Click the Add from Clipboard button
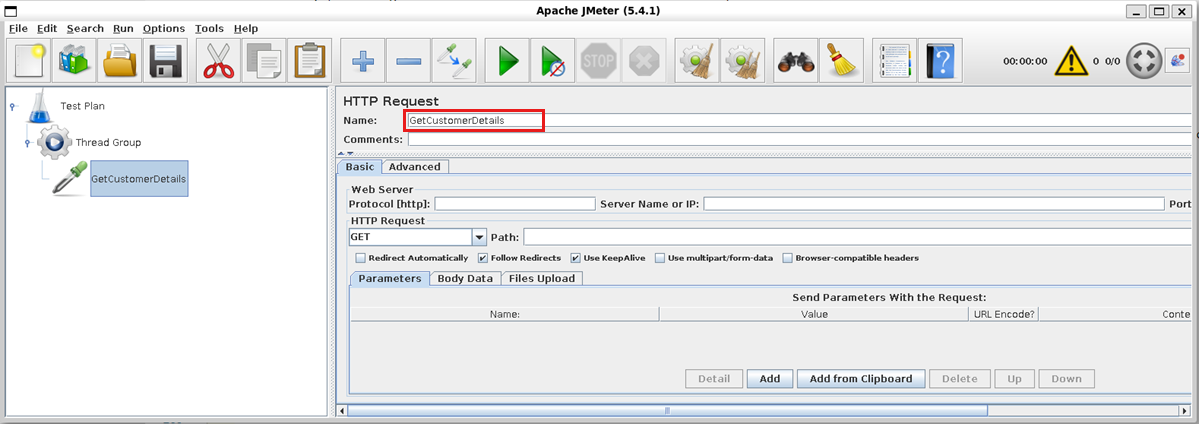 tap(861, 379)
